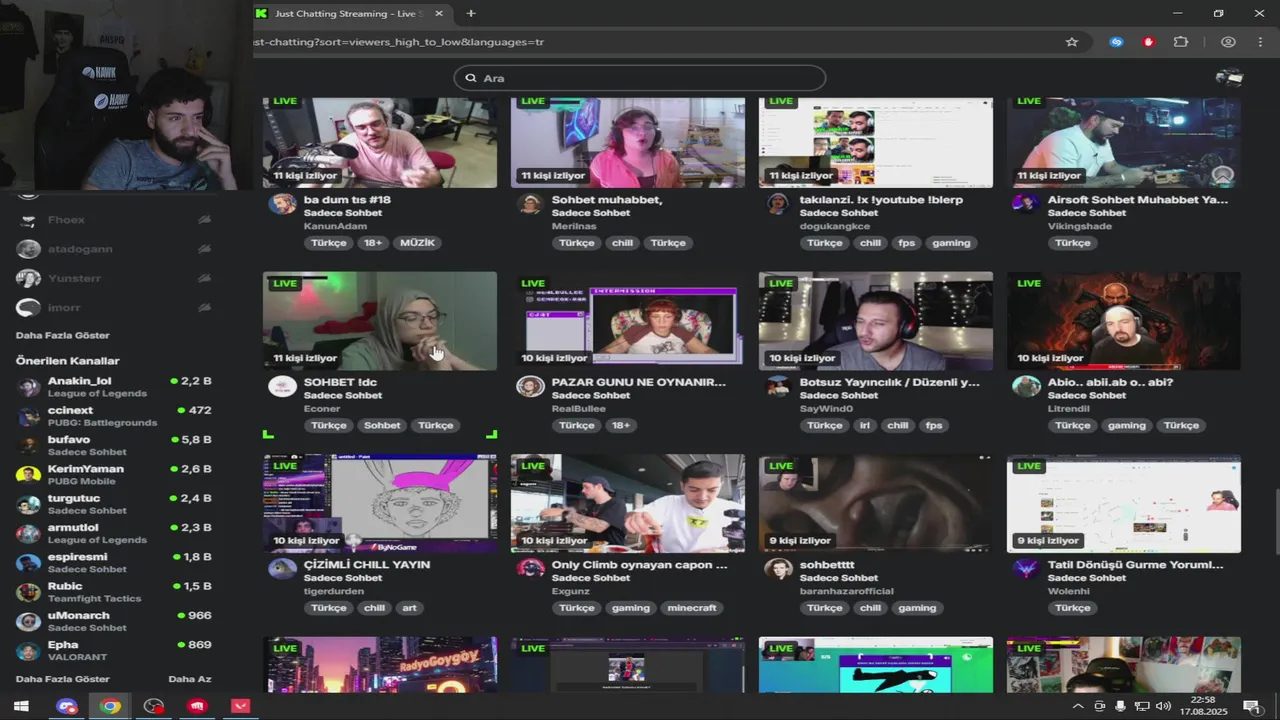
Task: Open the system volume control
Action: coord(1163,706)
